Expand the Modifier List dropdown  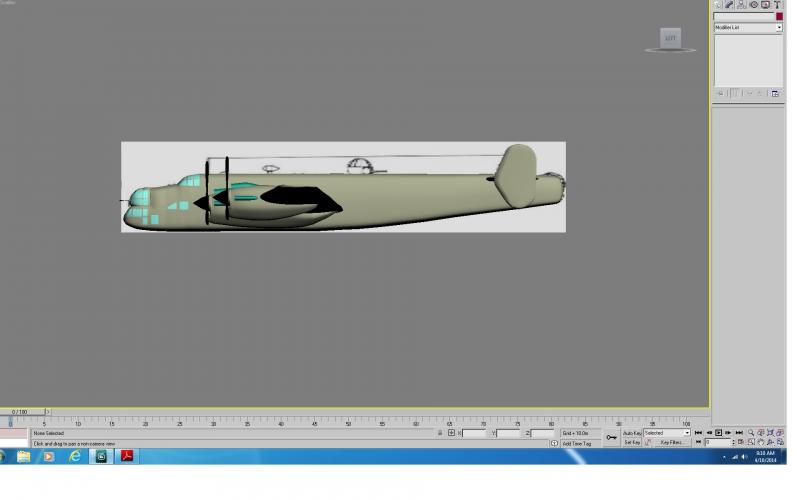click(x=748, y=28)
